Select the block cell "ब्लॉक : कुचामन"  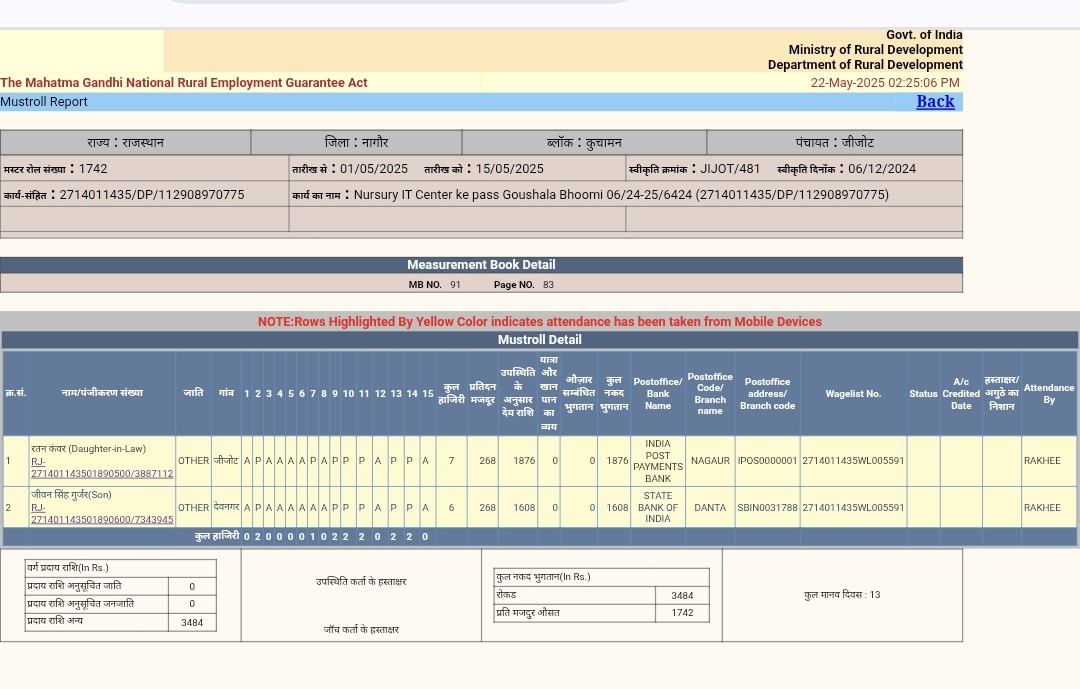[584, 143]
